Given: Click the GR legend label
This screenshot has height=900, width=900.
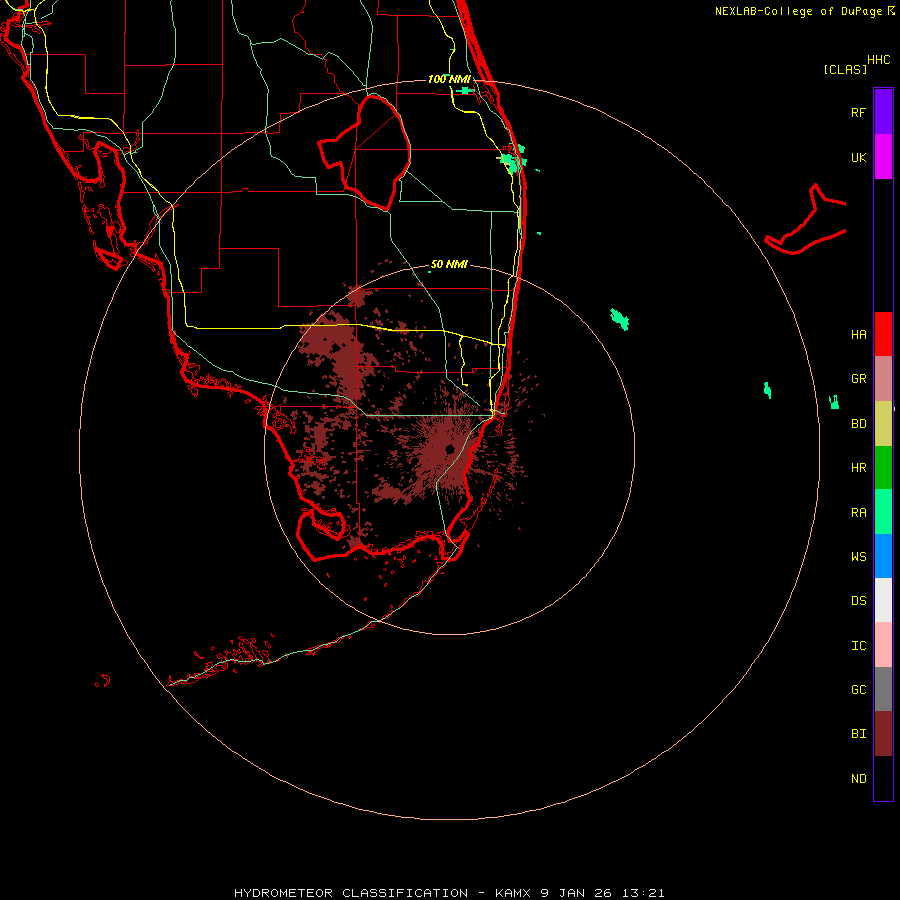Looking at the screenshot, I should pyautogui.click(x=858, y=379).
